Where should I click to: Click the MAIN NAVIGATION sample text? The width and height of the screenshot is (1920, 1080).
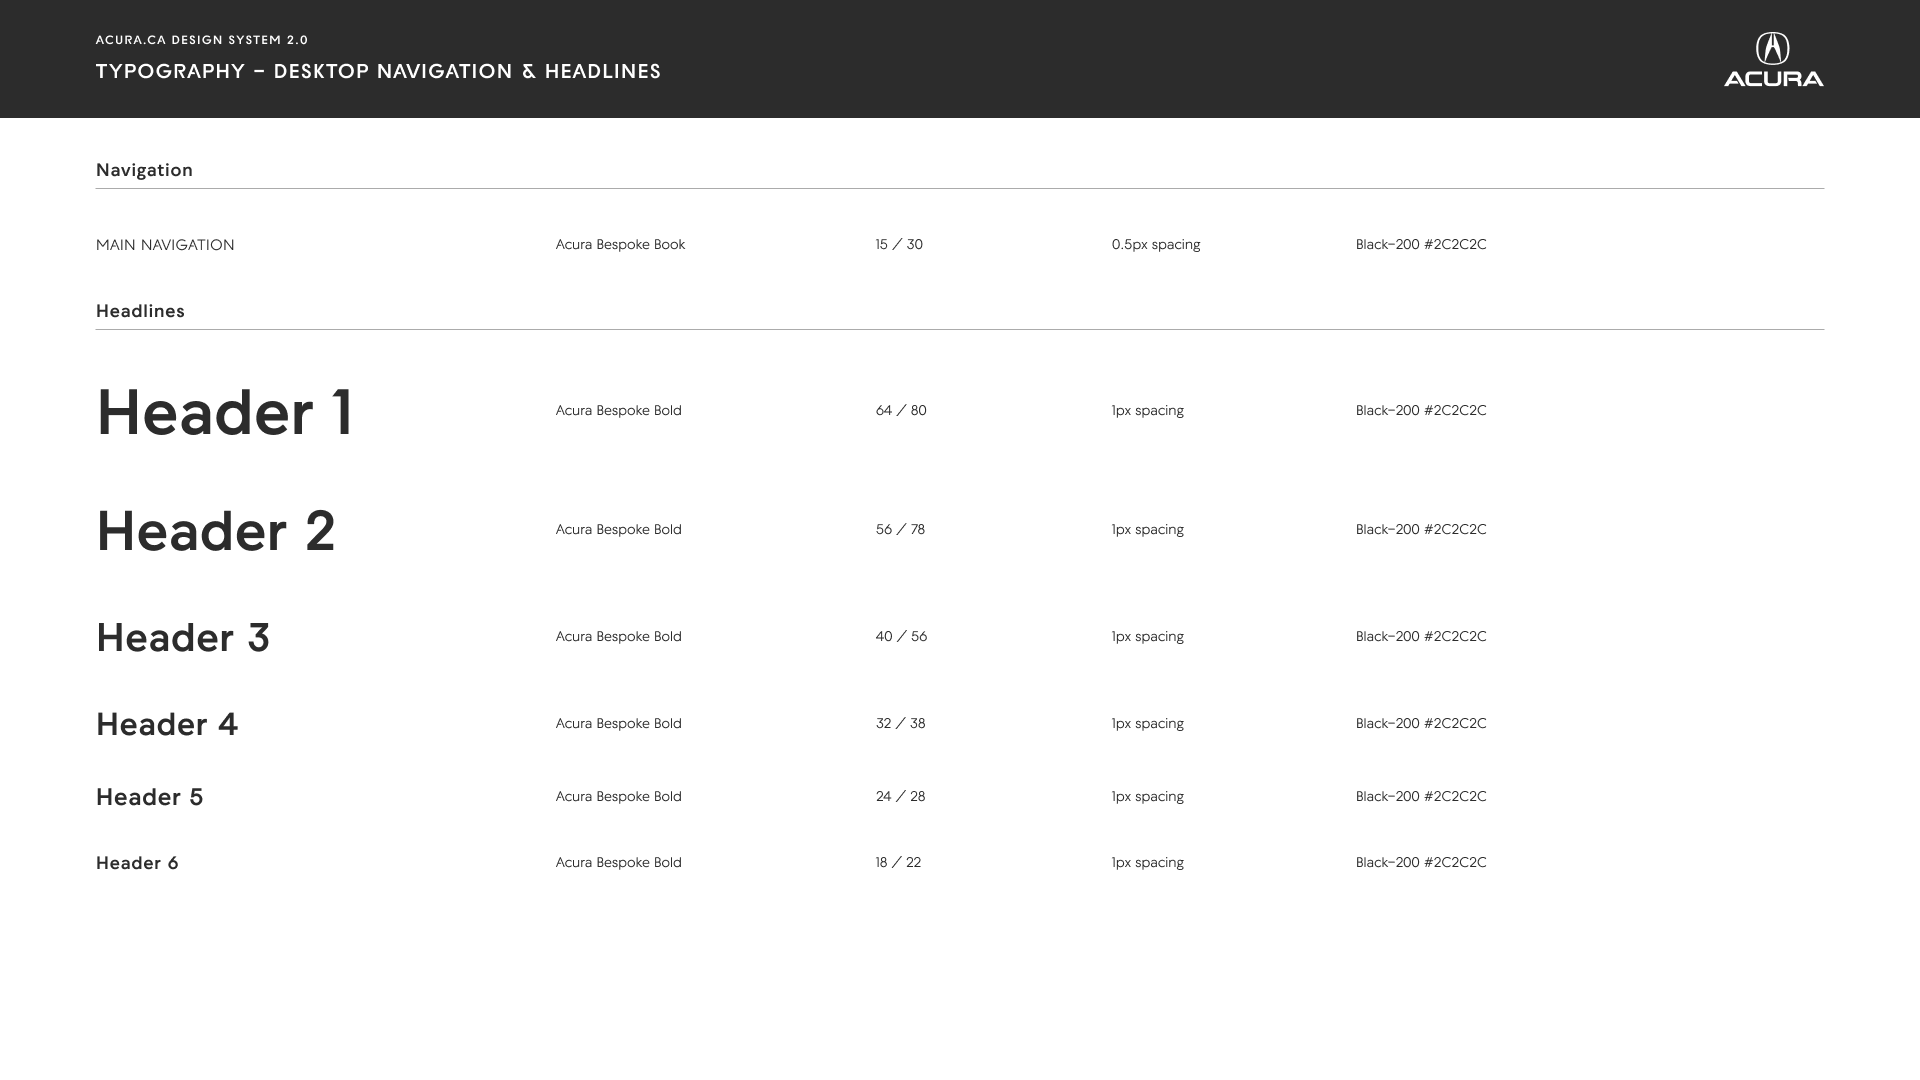(x=165, y=245)
